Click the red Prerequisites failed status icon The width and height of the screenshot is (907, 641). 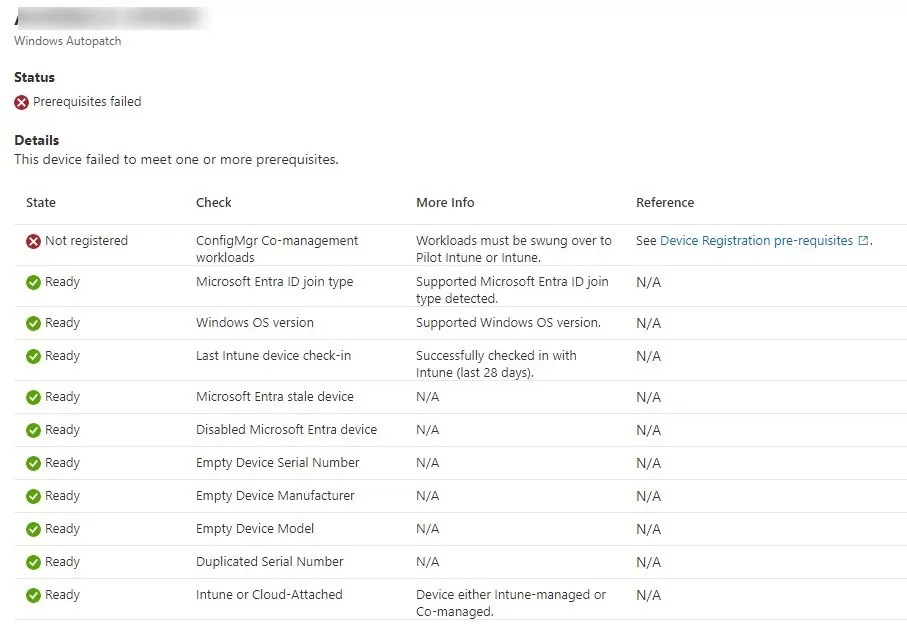(x=21, y=102)
